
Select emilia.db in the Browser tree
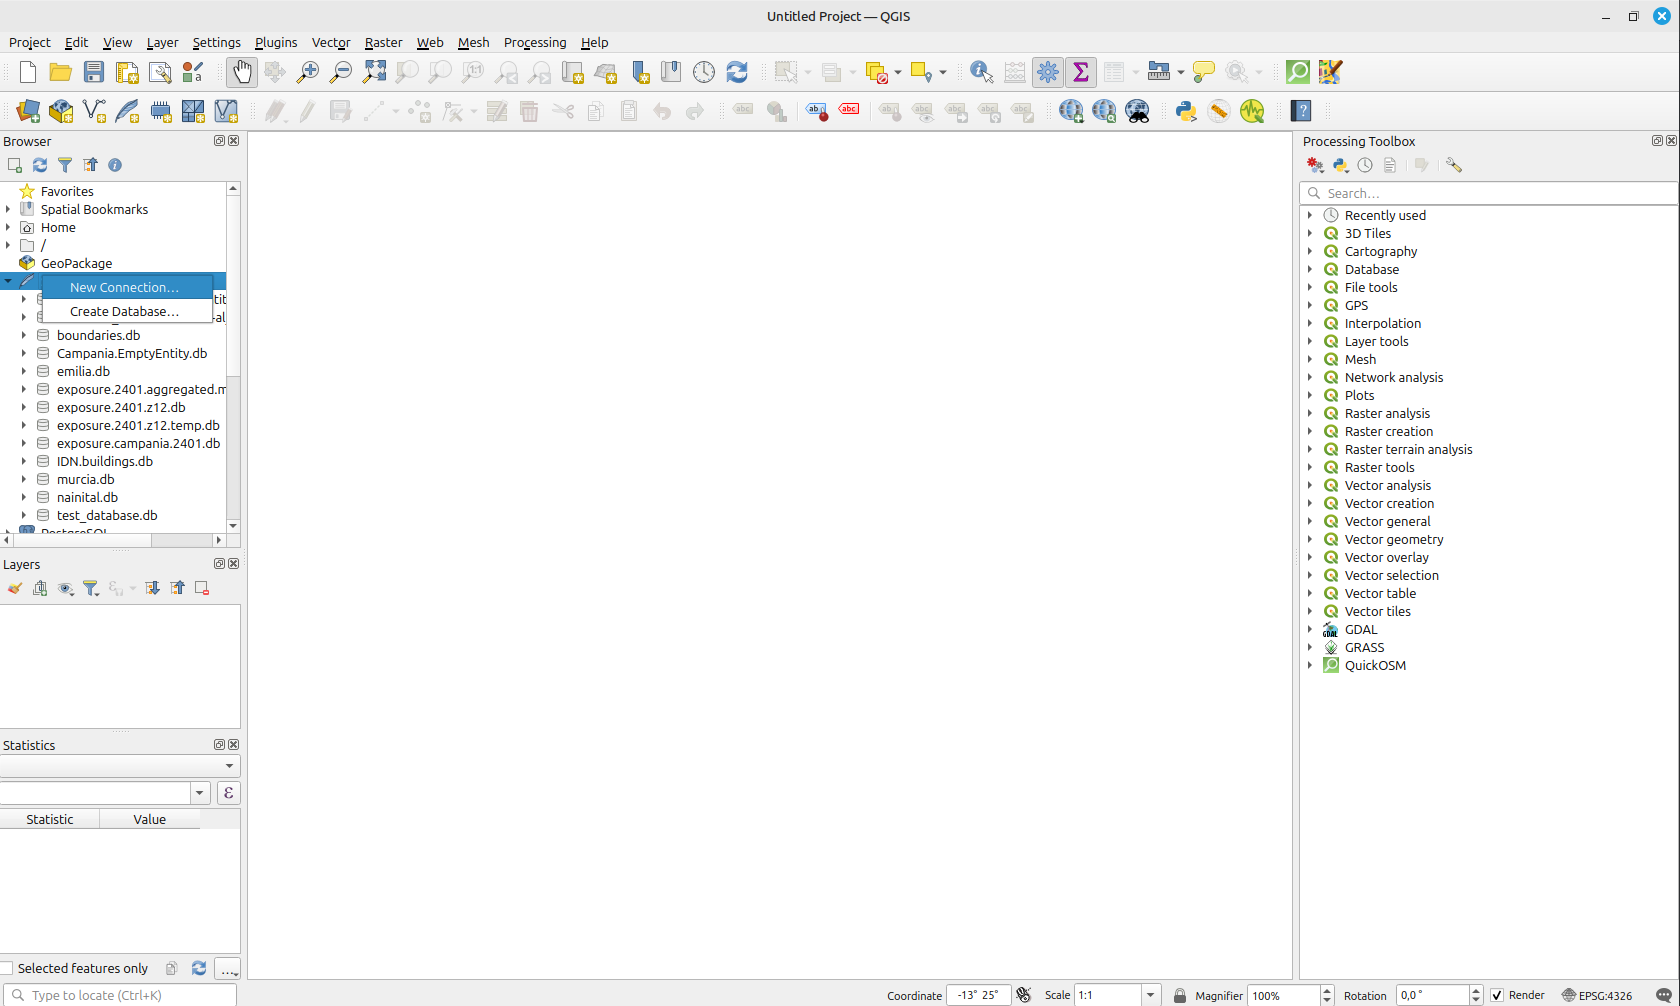click(83, 371)
